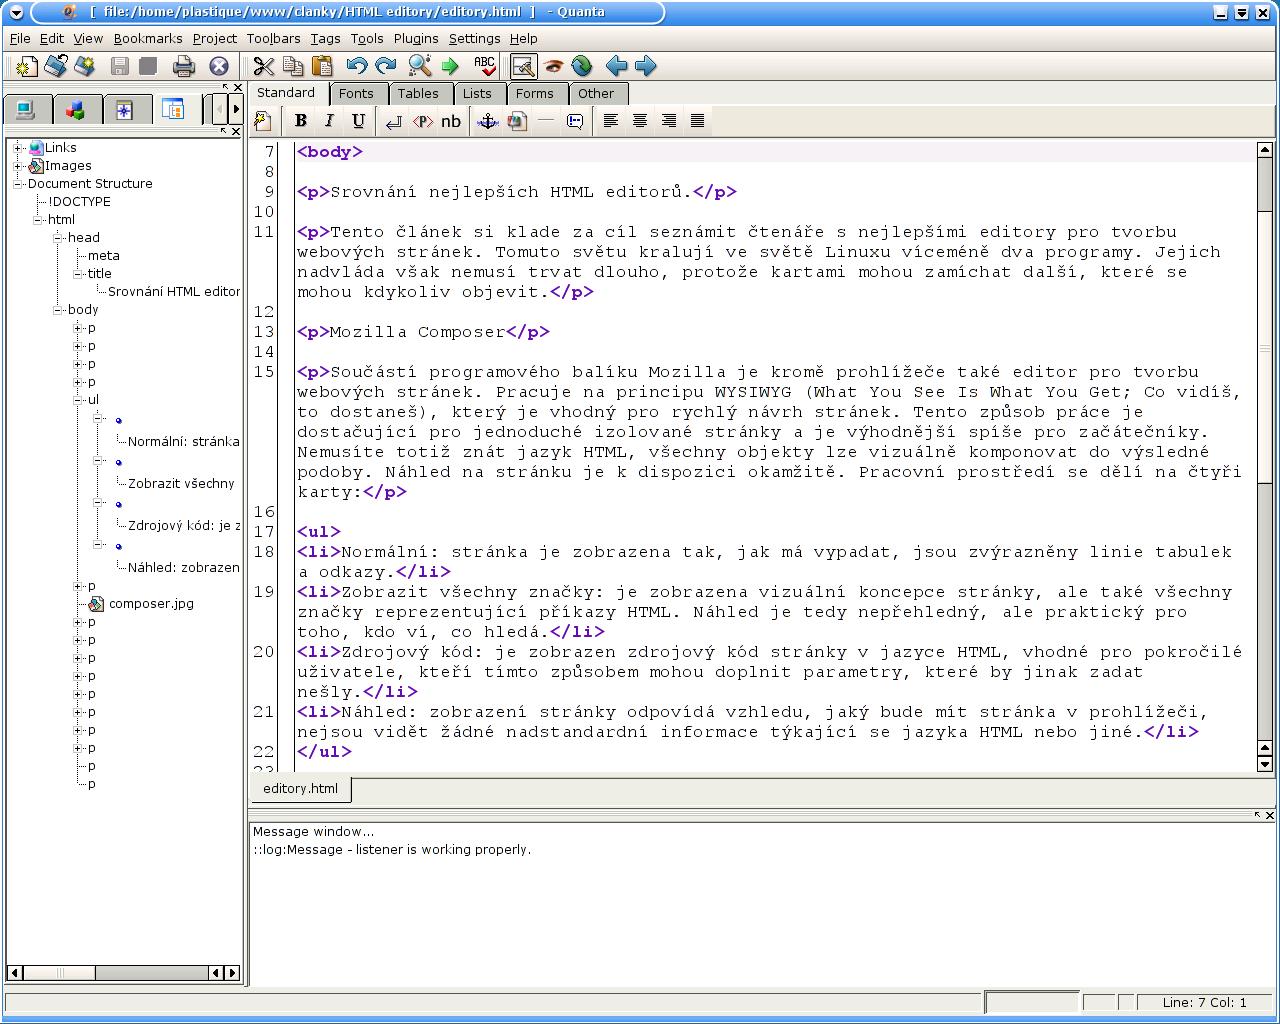Select composer.jpg in the structure tree
Viewport: 1280px width, 1024px height.
(151, 604)
